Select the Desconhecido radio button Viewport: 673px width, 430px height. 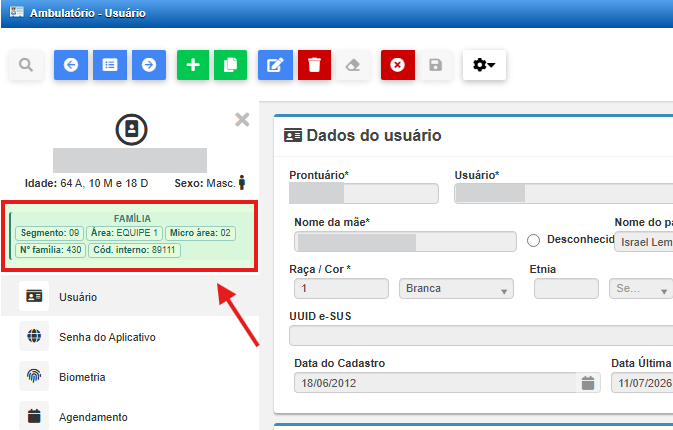(x=534, y=240)
